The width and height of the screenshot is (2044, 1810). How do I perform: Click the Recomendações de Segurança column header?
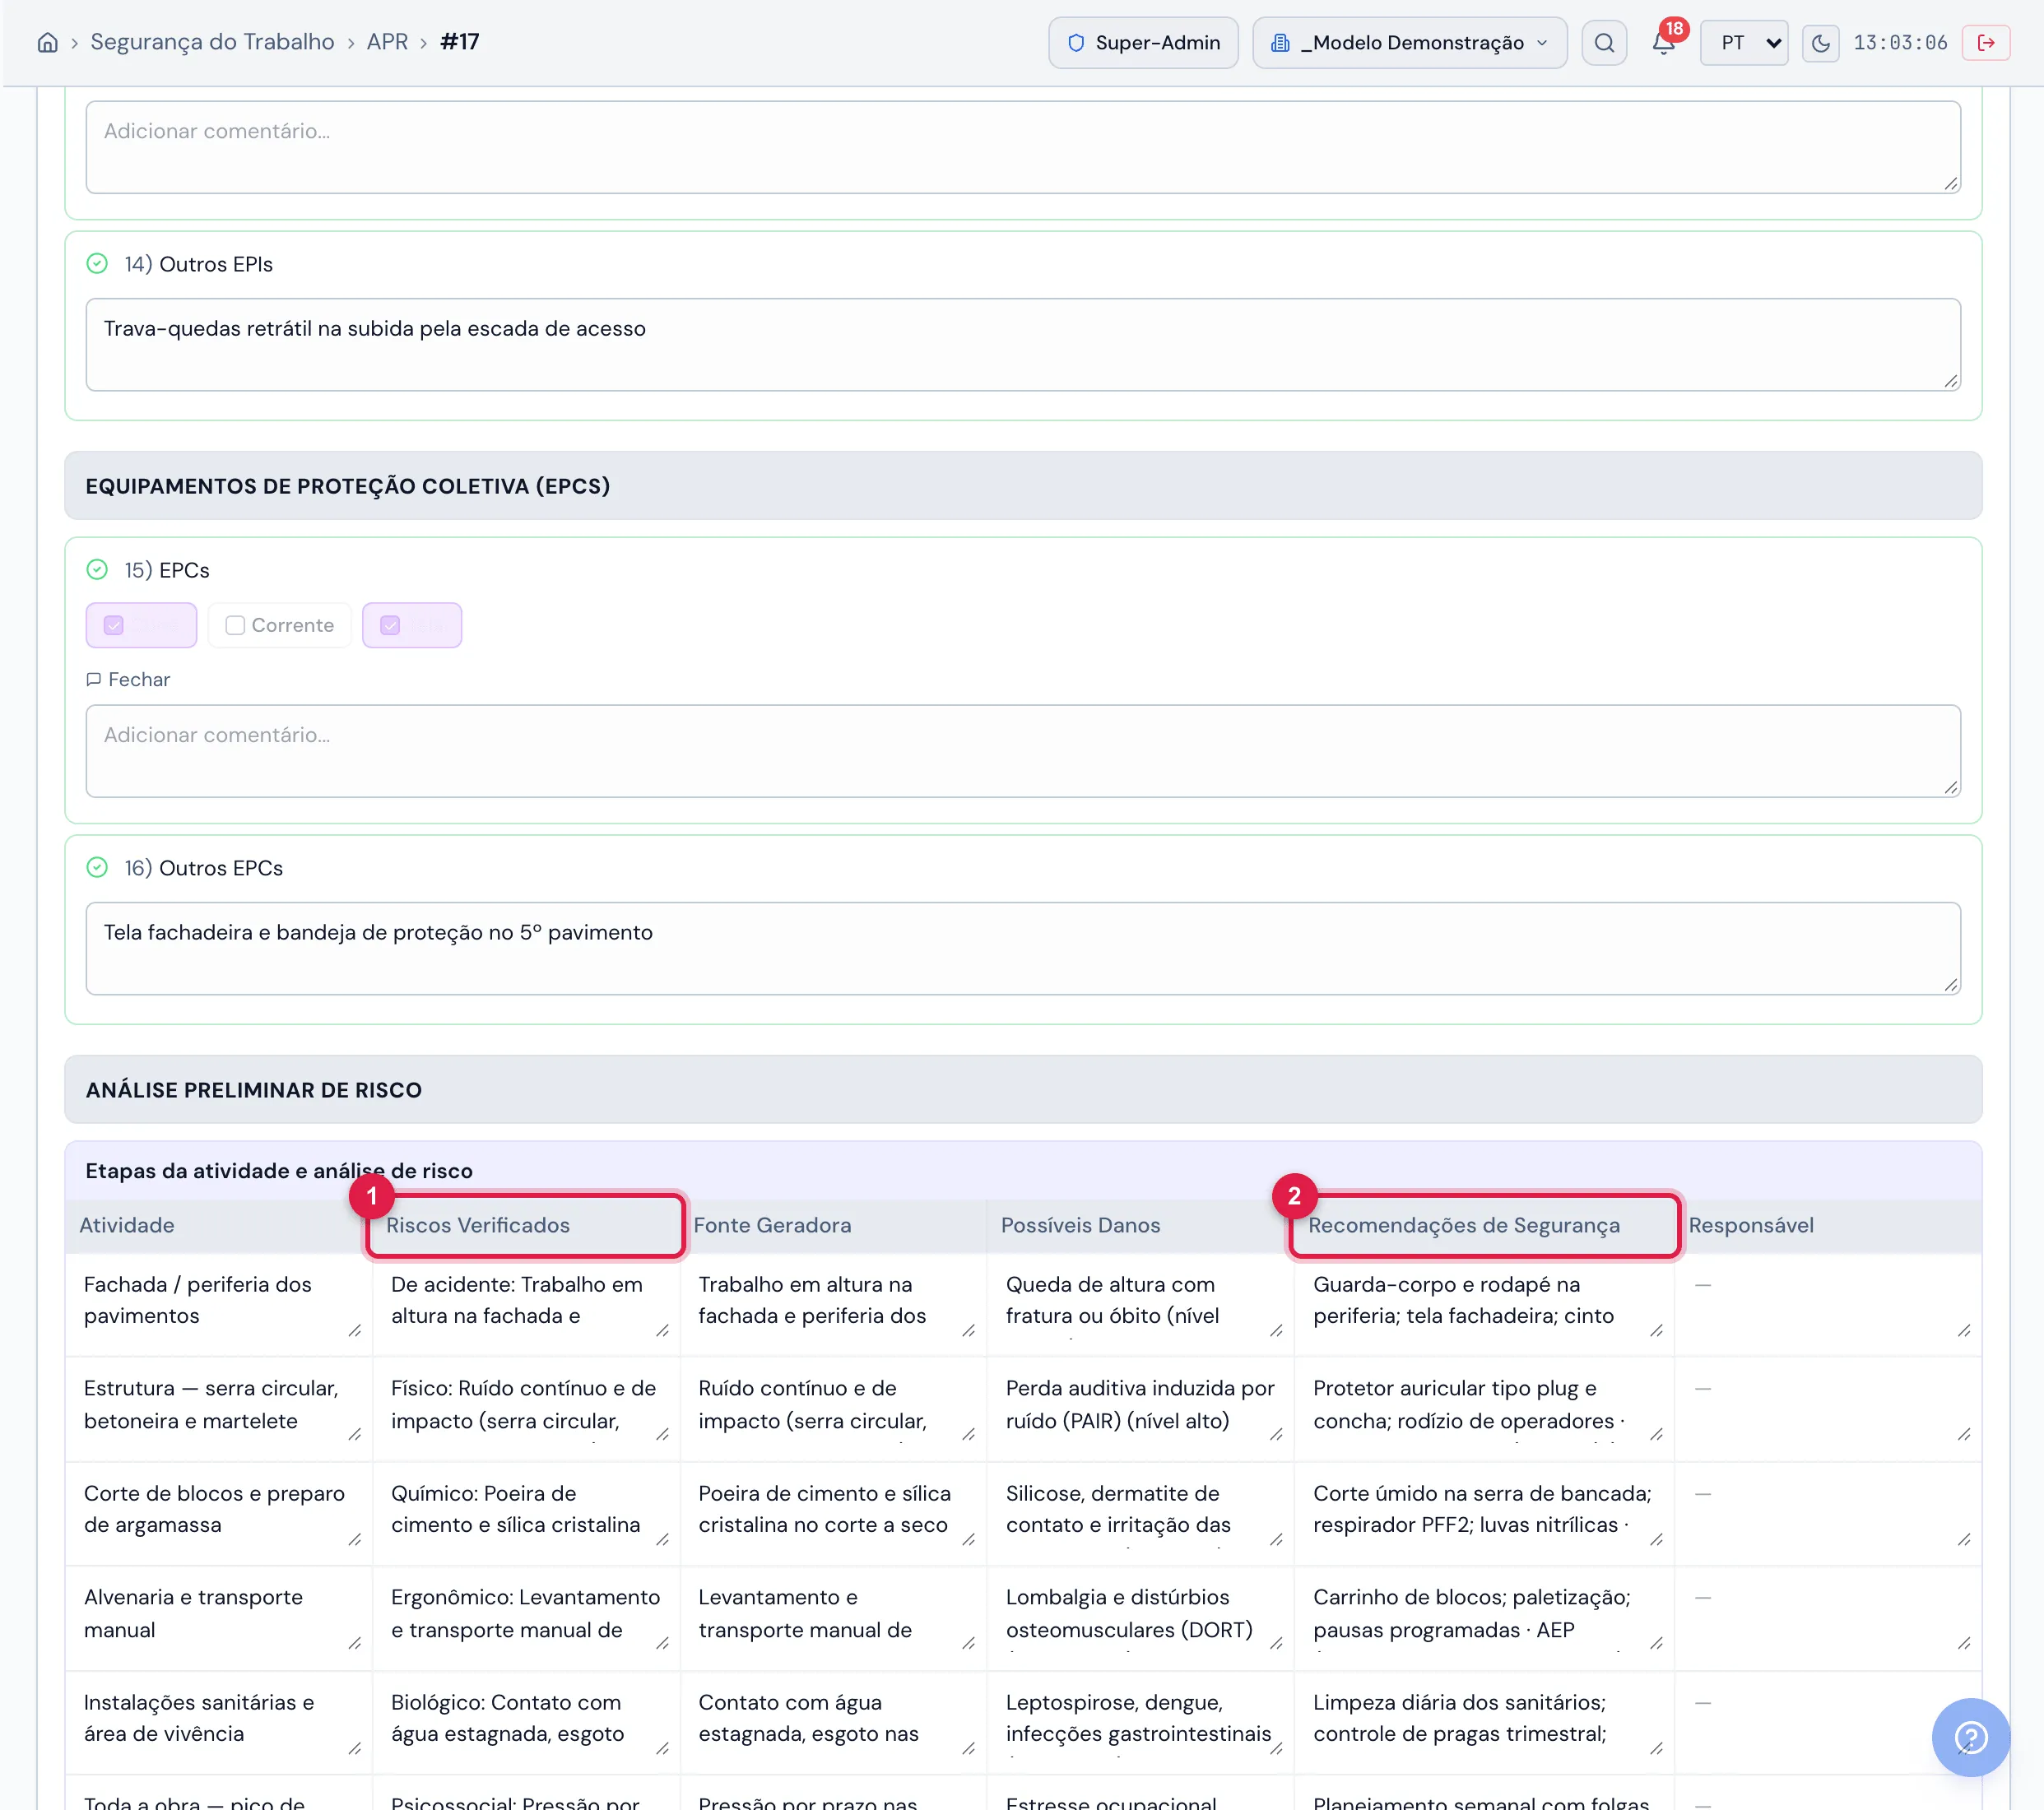(x=1484, y=1225)
